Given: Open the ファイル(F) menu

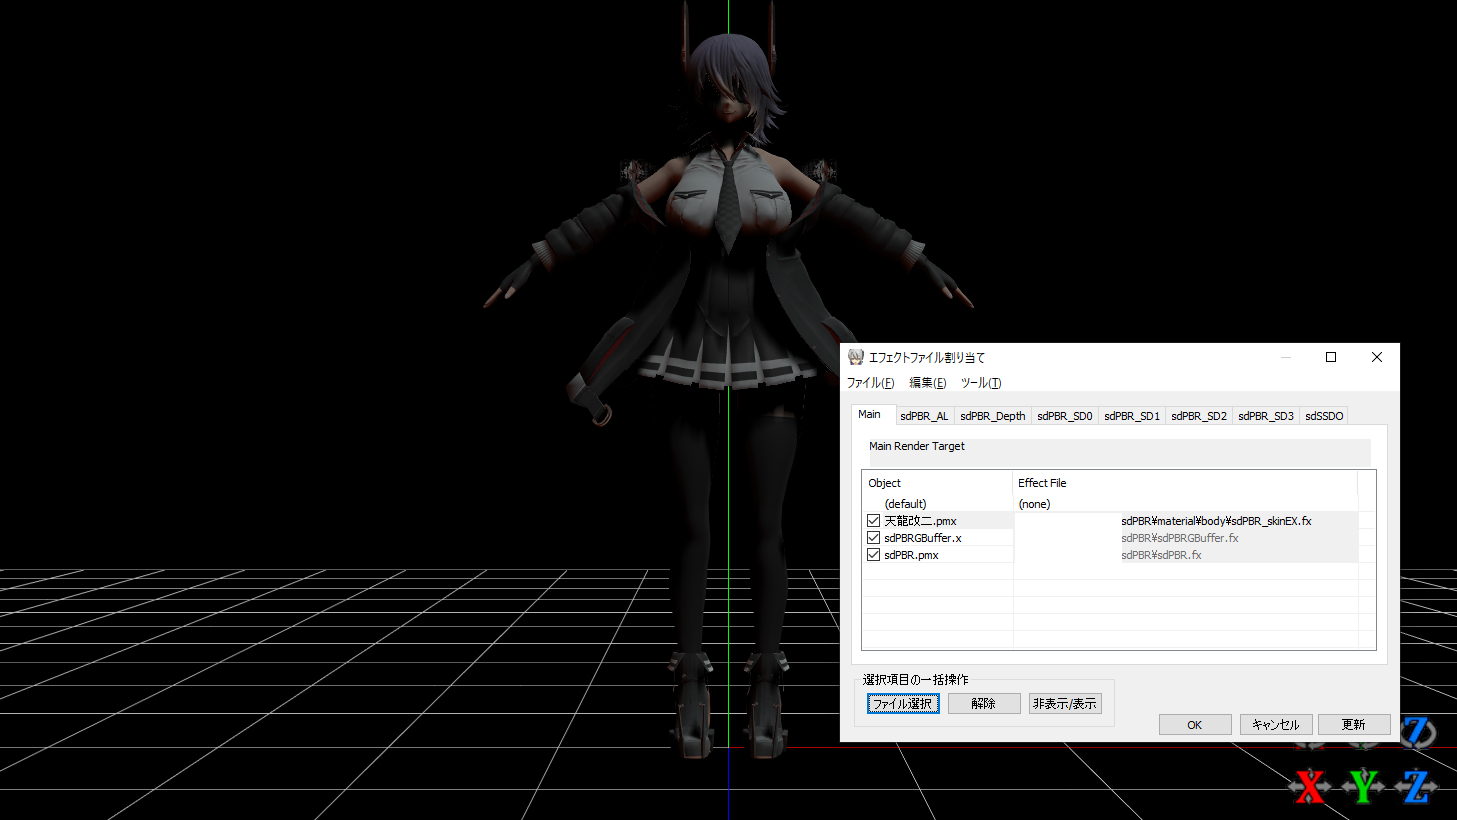Looking at the screenshot, I should coord(870,383).
